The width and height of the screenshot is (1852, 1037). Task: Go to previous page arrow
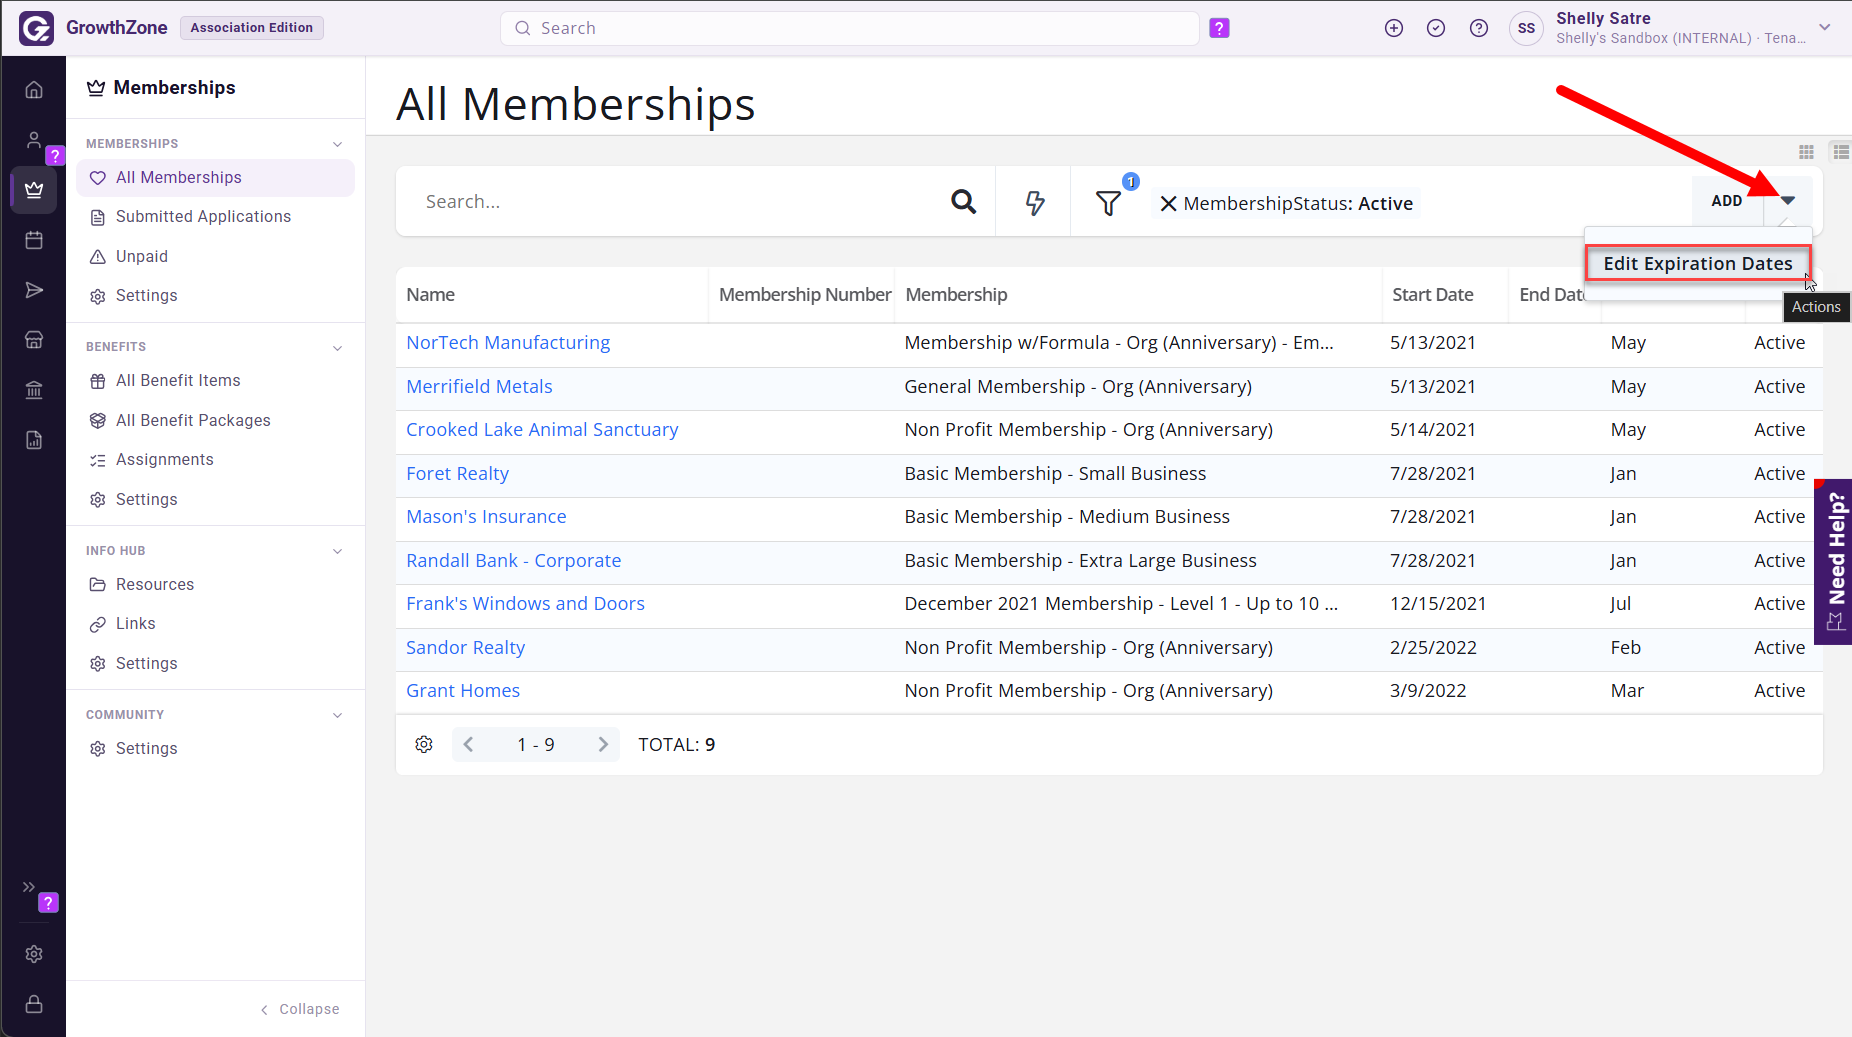coord(469,744)
